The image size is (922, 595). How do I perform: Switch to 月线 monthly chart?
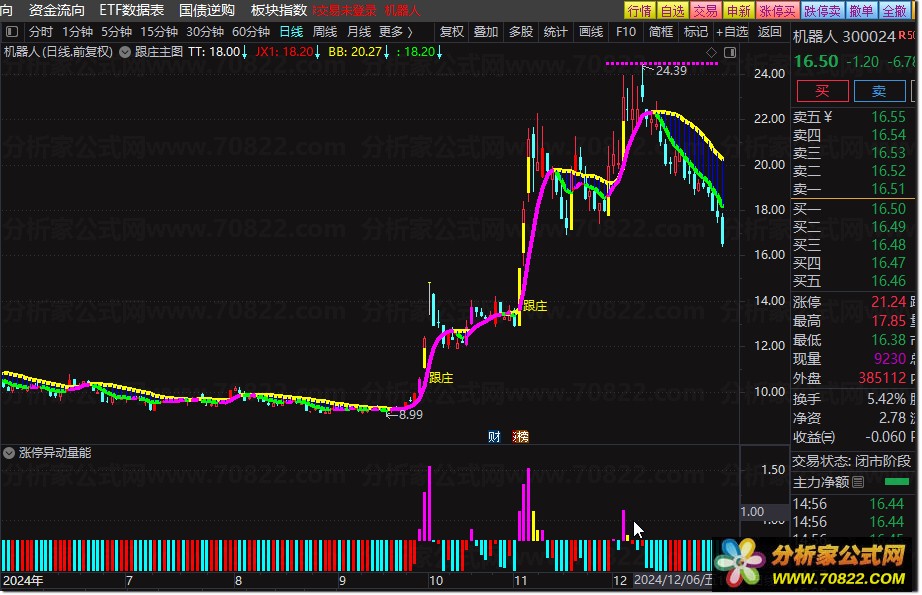(359, 32)
